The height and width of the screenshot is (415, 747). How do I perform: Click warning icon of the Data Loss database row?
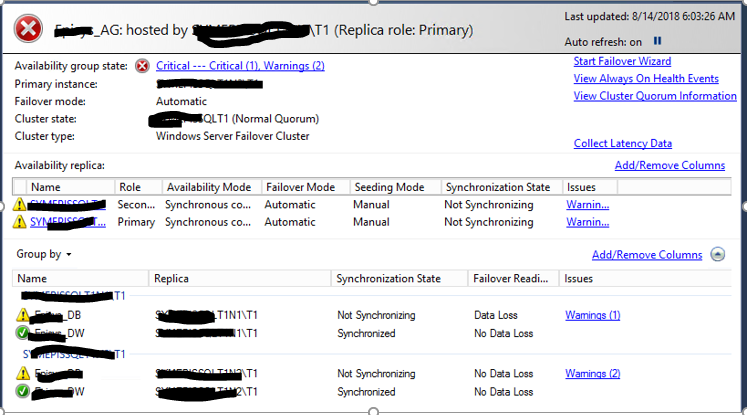click(x=23, y=315)
